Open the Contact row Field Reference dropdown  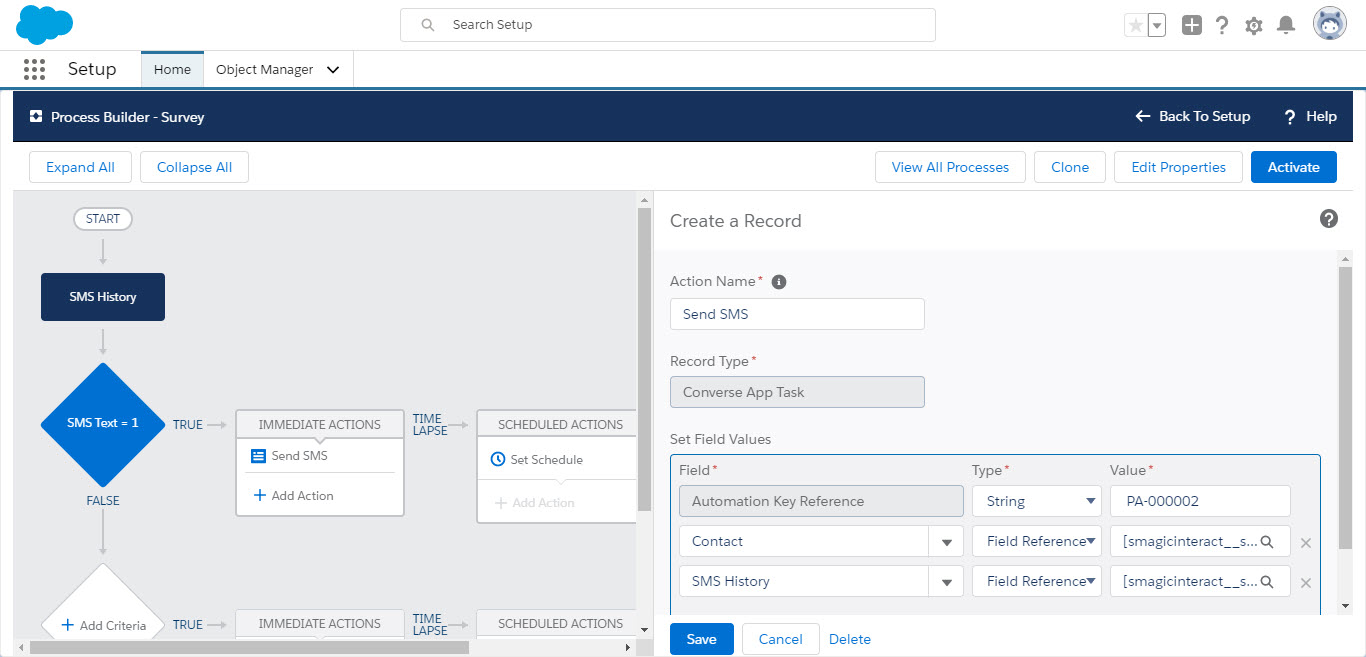coord(1036,541)
